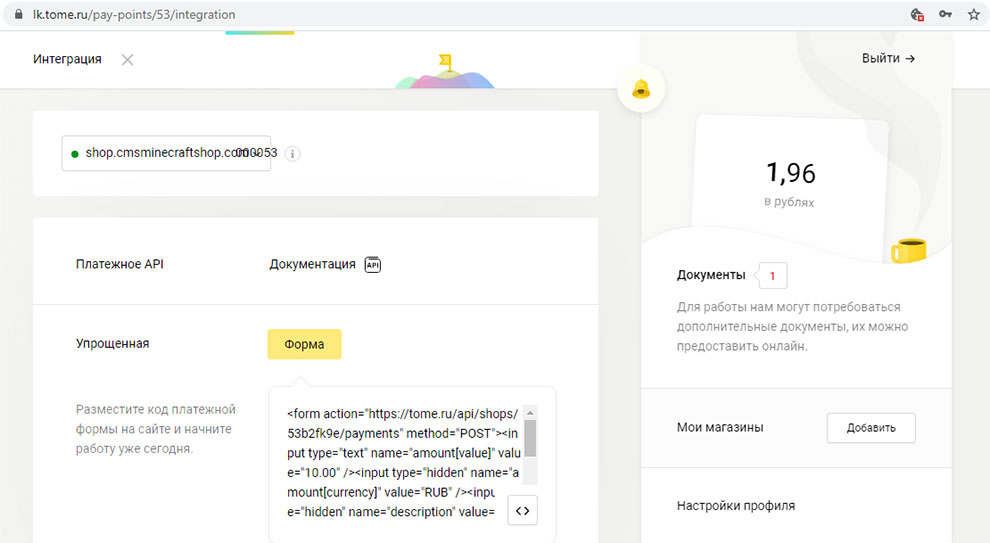Click the key password icon in address bar
Viewport: 990px width, 543px height.
(945, 15)
